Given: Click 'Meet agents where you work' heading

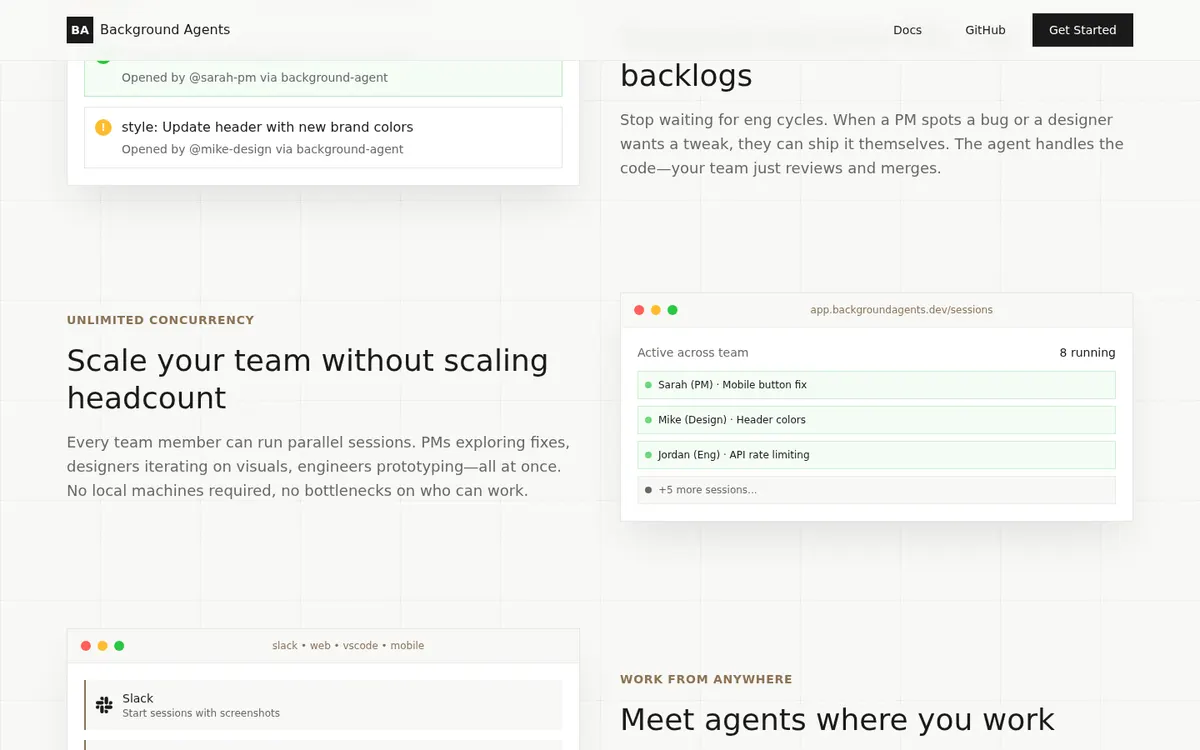Looking at the screenshot, I should pyautogui.click(x=837, y=719).
